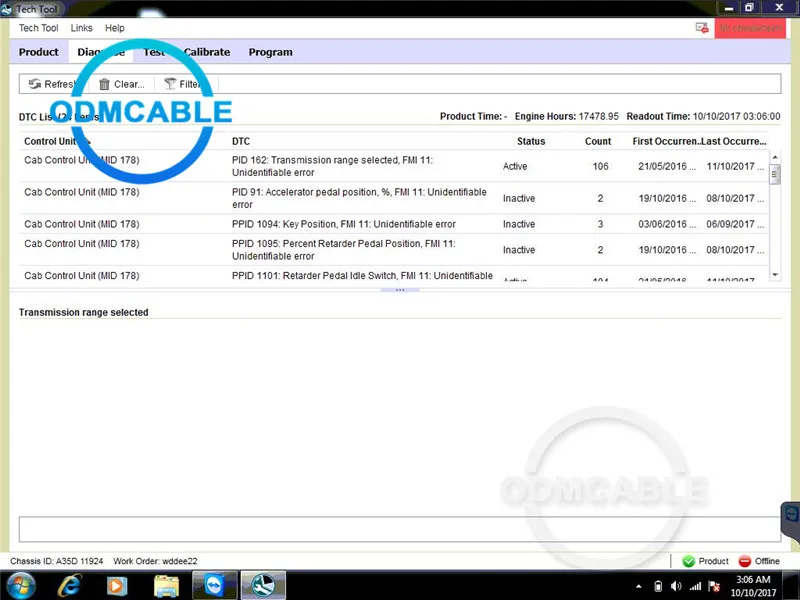Image resolution: width=800 pixels, height=600 pixels.
Task: Open TeamViewer from the taskbar
Action: (215, 585)
